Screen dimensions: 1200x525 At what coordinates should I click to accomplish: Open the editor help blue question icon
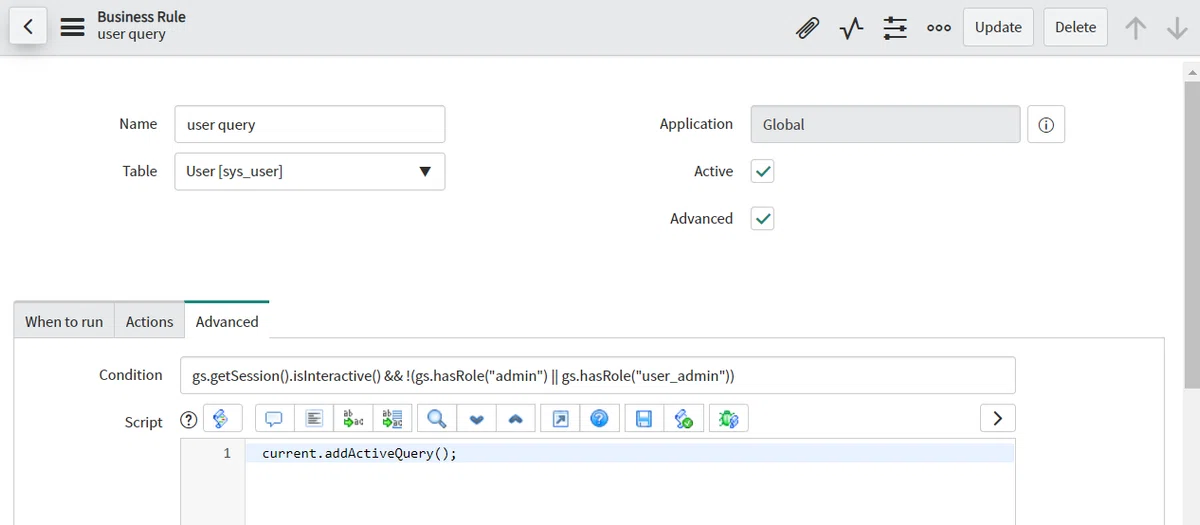coord(599,419)
